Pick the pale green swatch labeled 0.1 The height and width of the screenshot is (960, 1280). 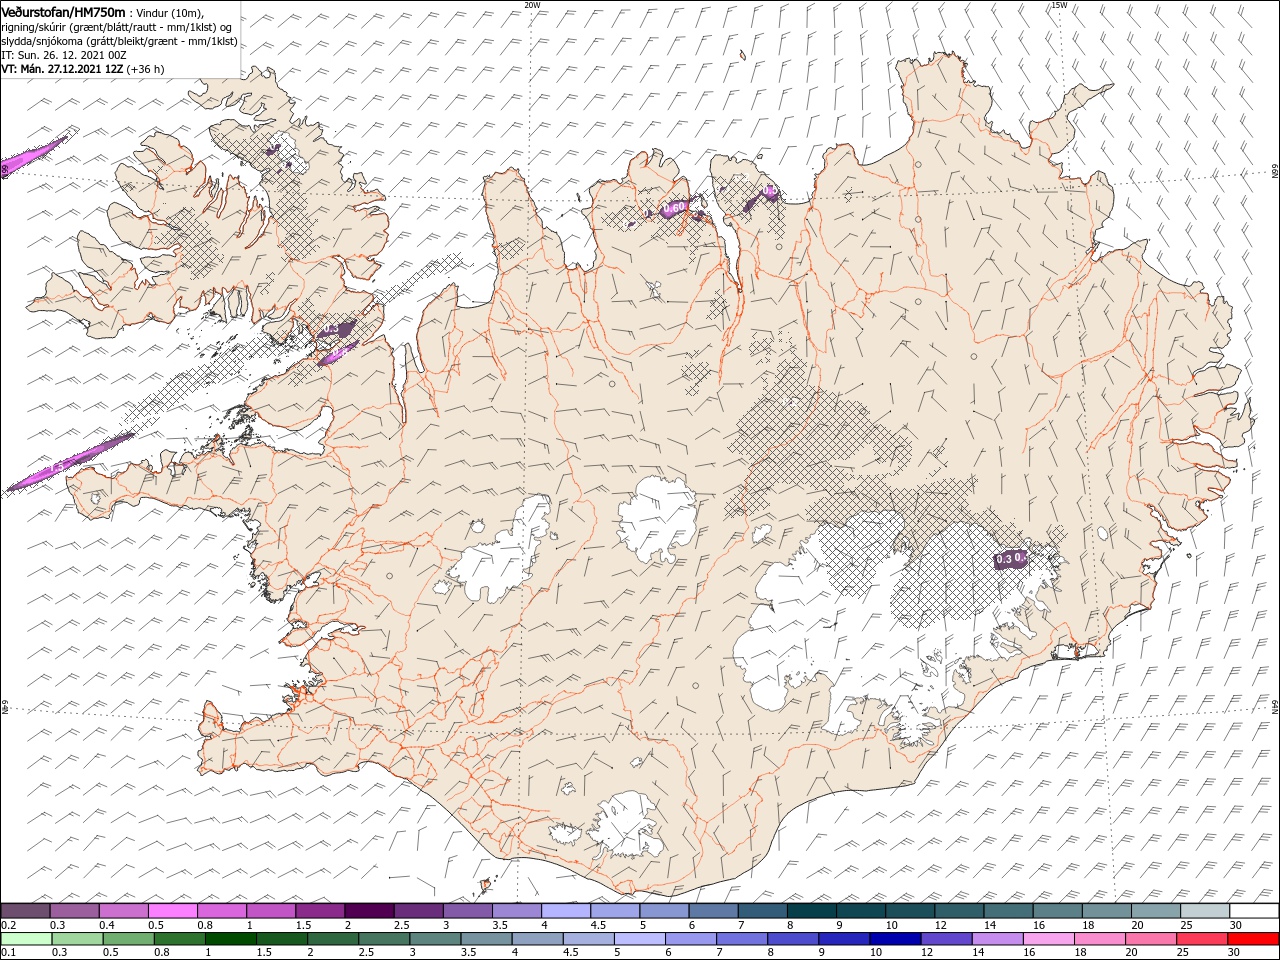click(26, 939)
